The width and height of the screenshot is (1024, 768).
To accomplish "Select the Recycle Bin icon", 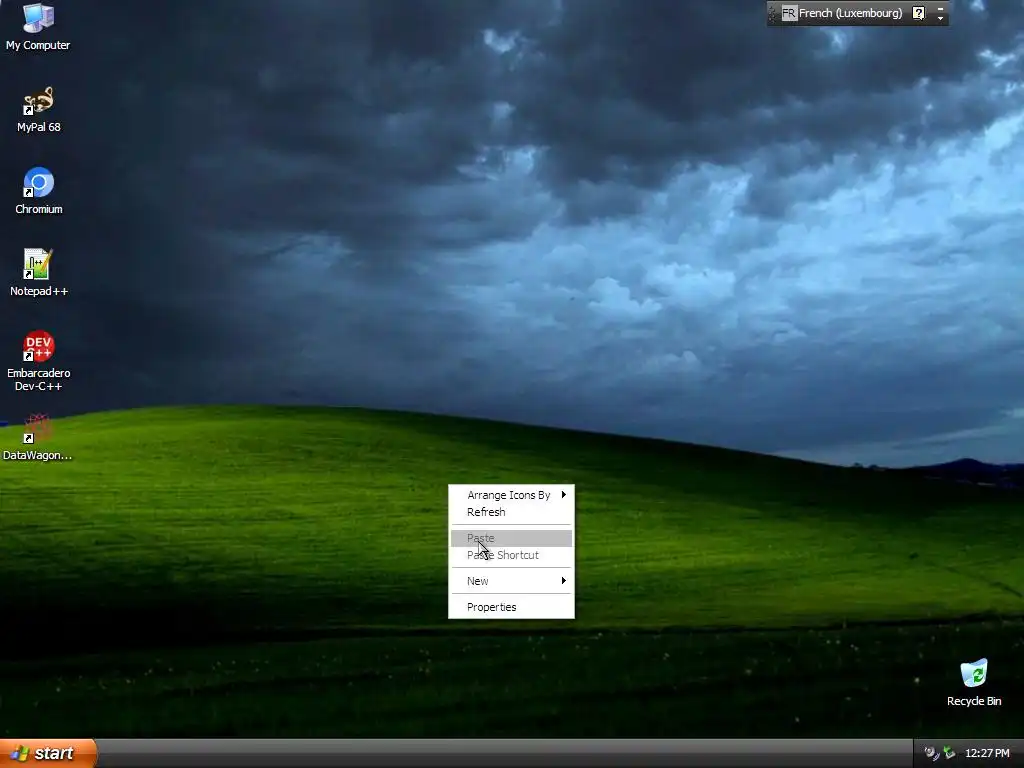I will click(974, 683).
